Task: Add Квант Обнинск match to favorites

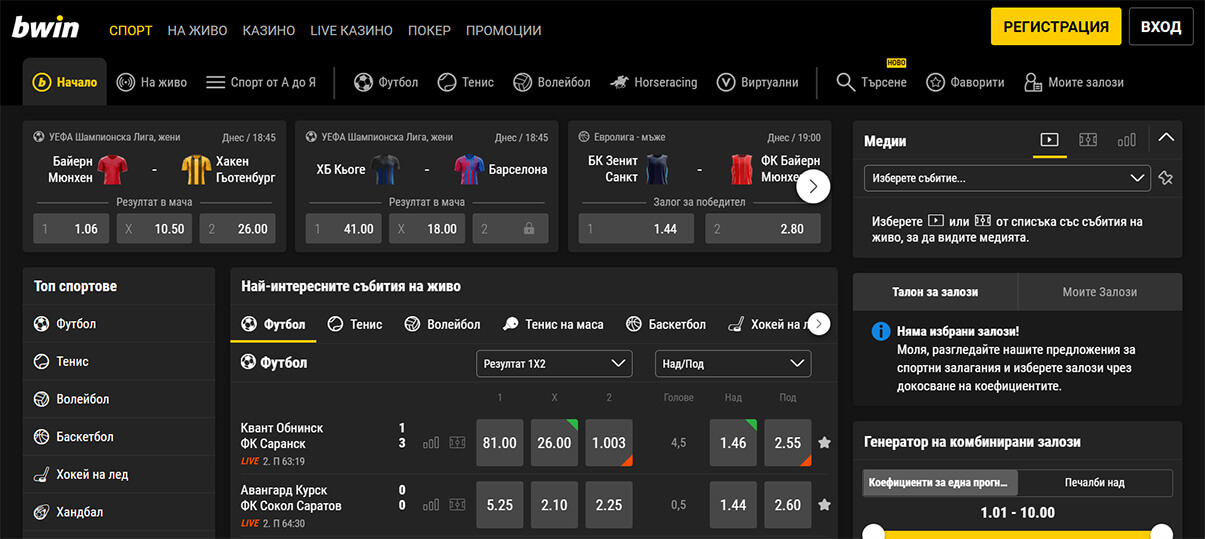Action: click(824, 443)
